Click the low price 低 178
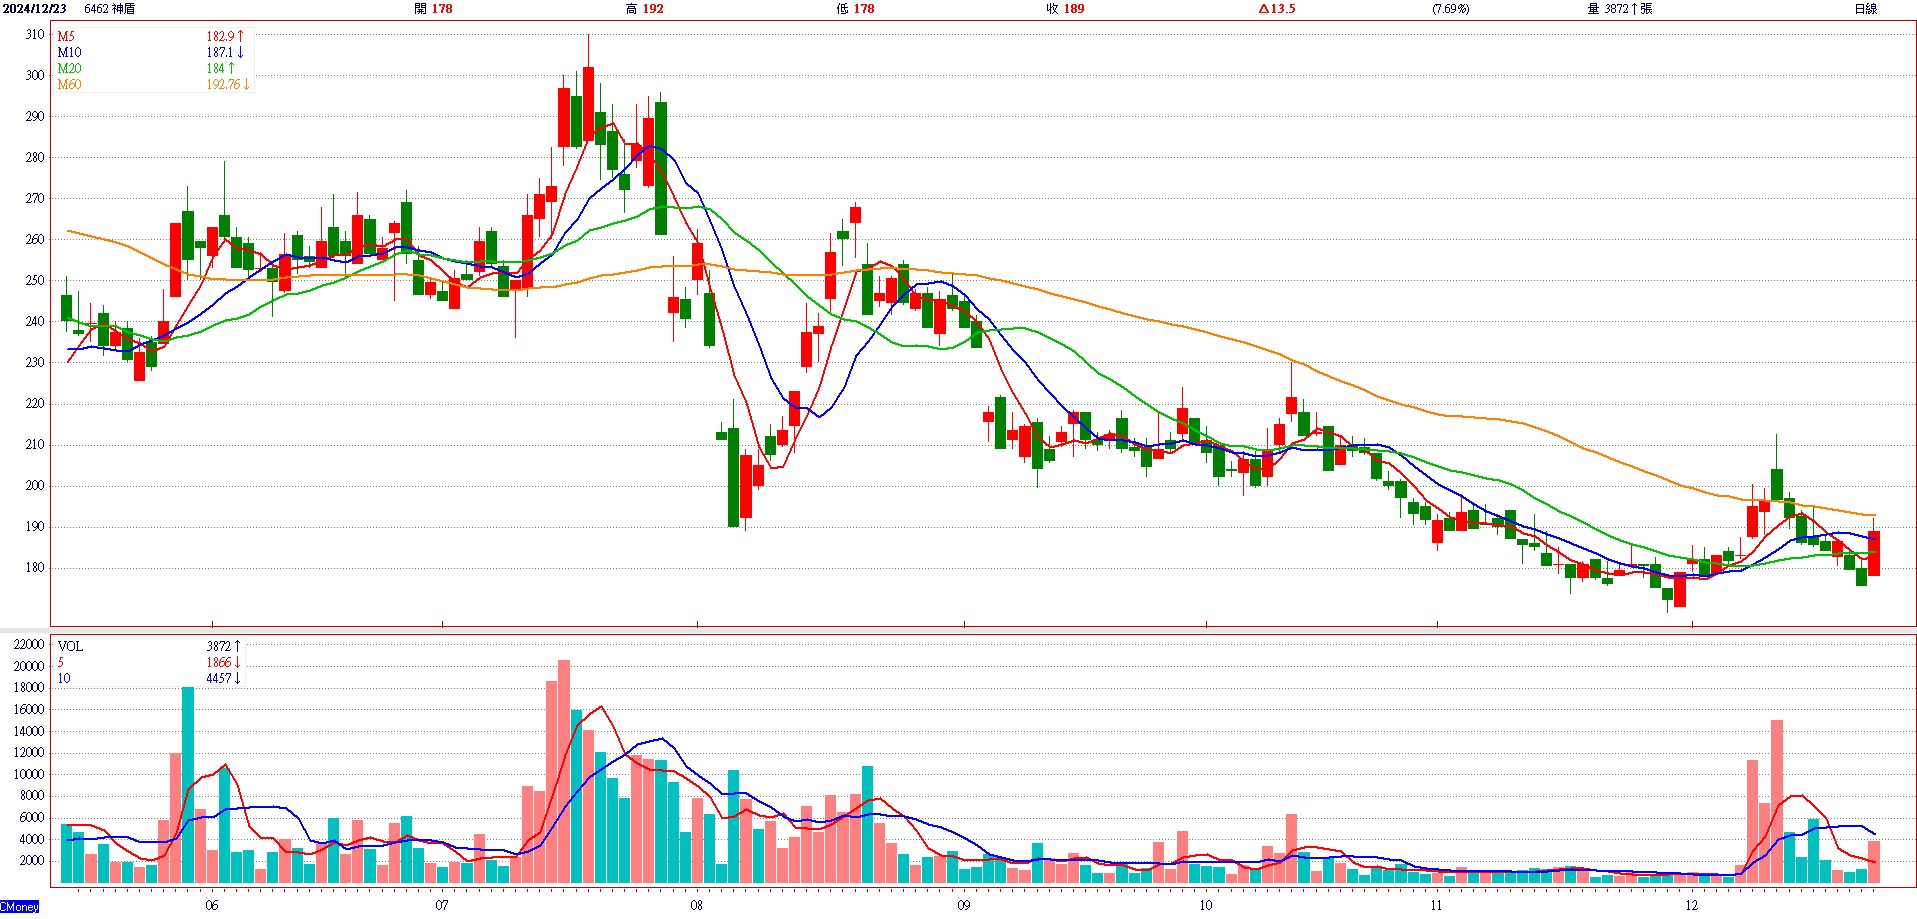The image size is (1917, 919). (x=855, y=9)
